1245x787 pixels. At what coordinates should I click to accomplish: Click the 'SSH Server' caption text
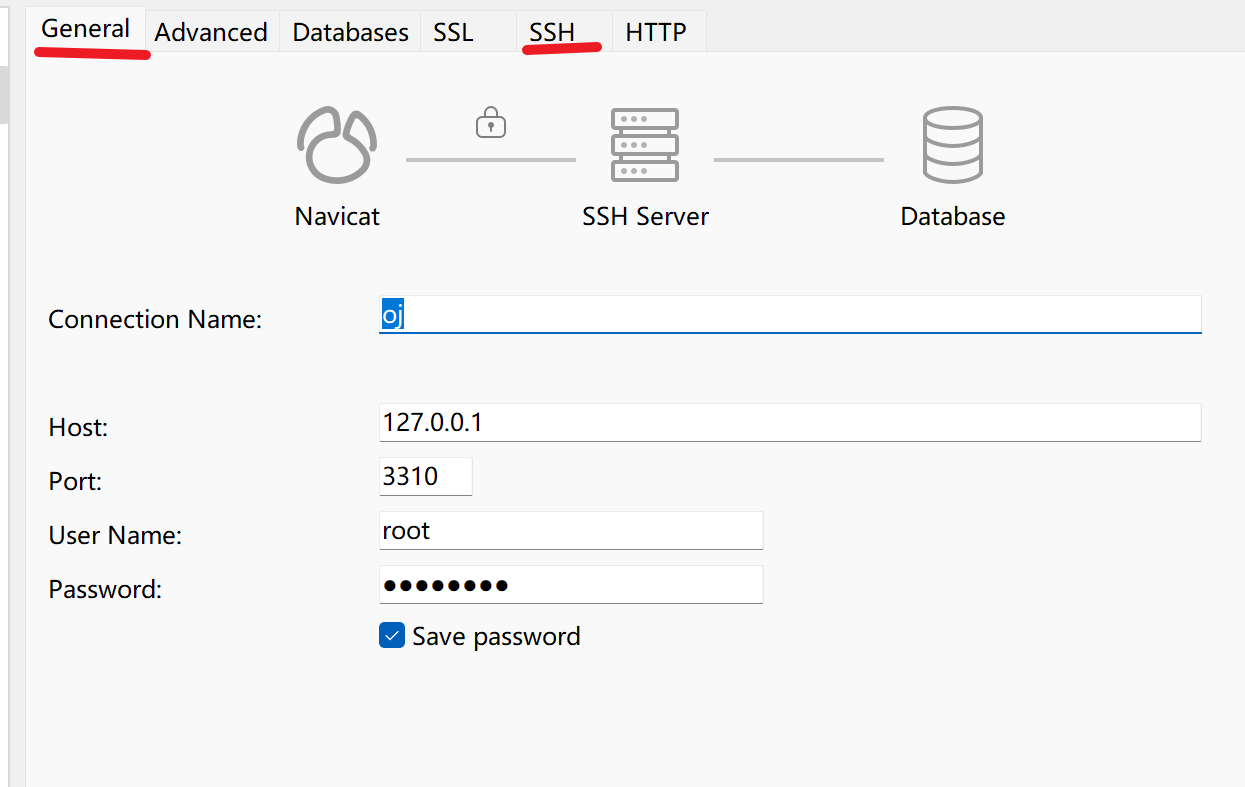point(645,217)
